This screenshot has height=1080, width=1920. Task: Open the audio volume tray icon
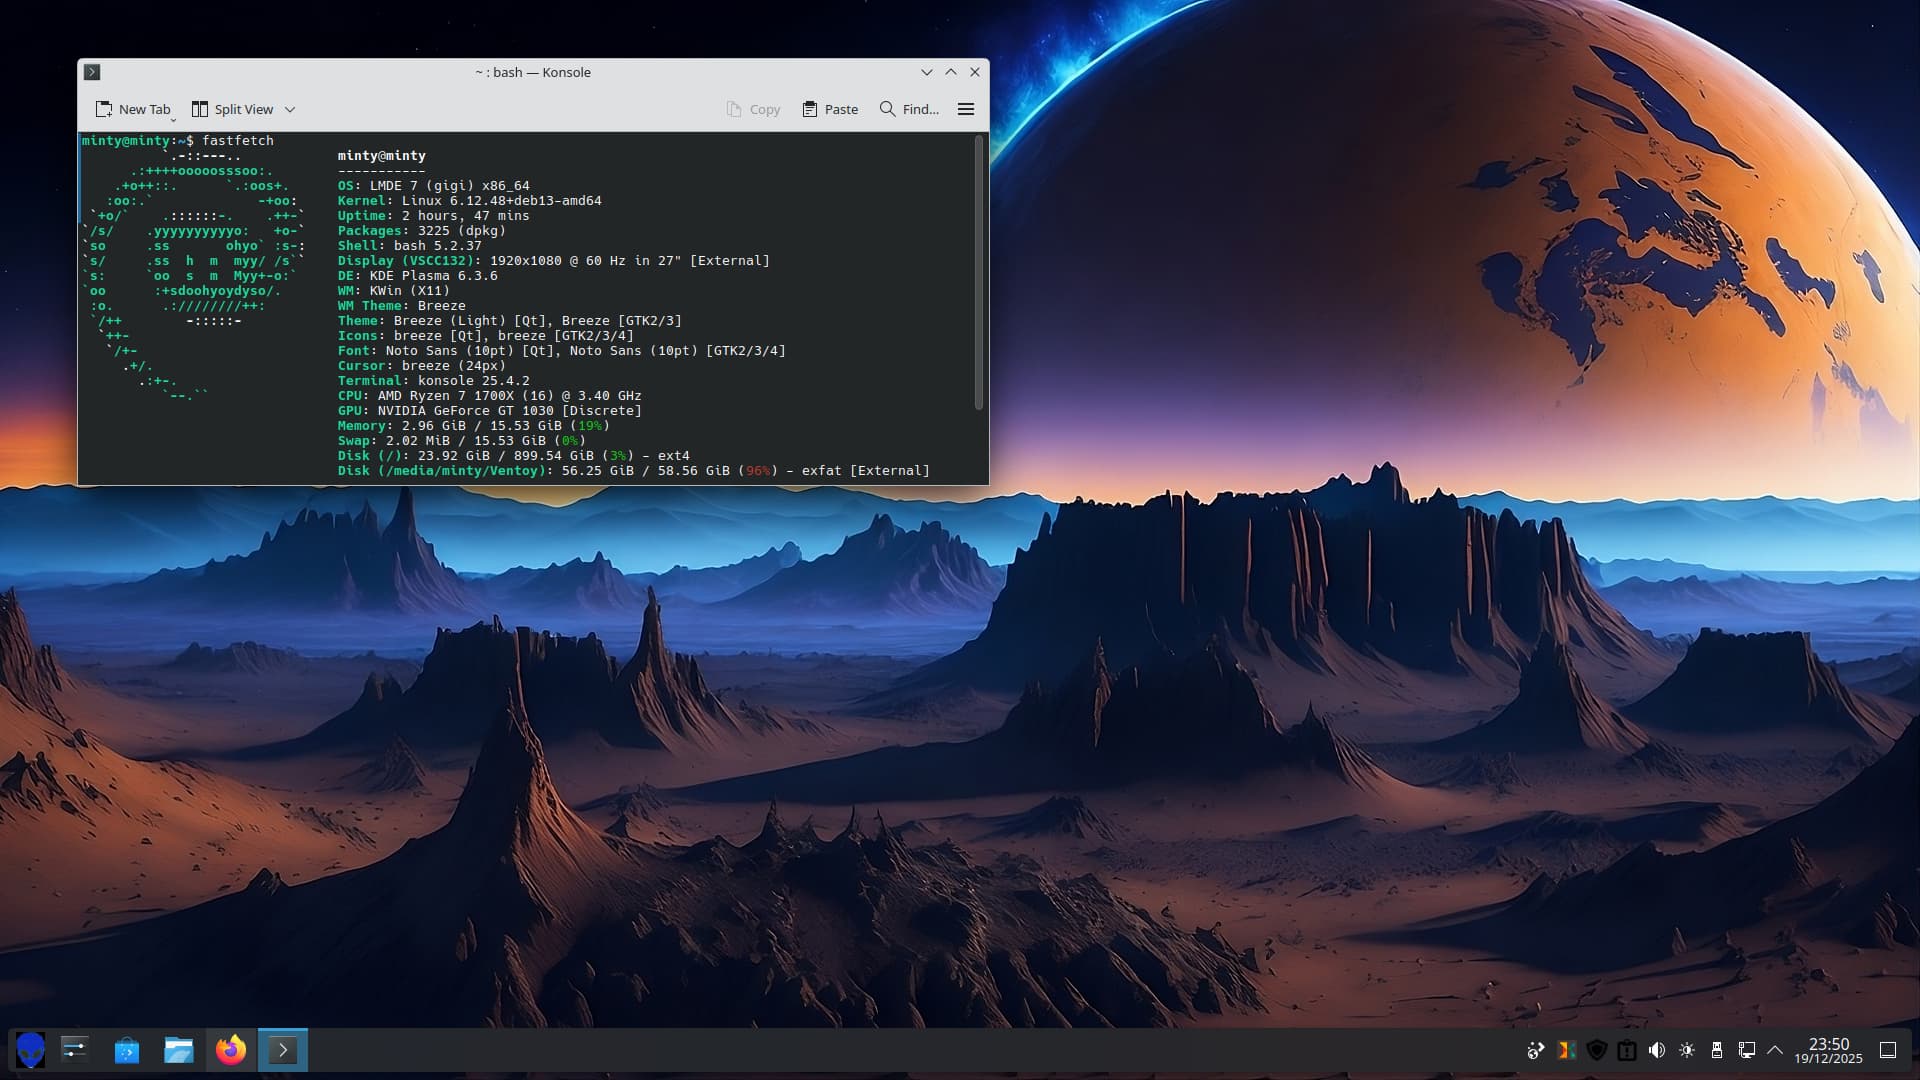1657,1050
